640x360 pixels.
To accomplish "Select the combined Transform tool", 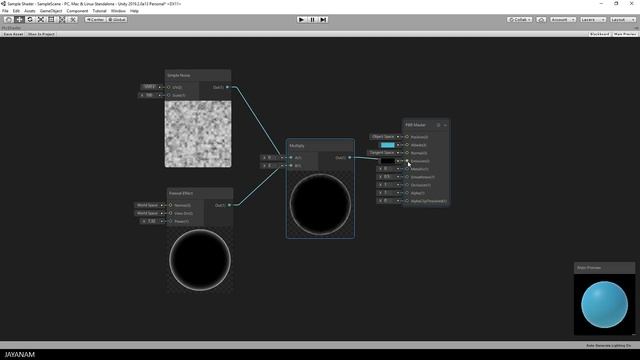I will 62,20.
